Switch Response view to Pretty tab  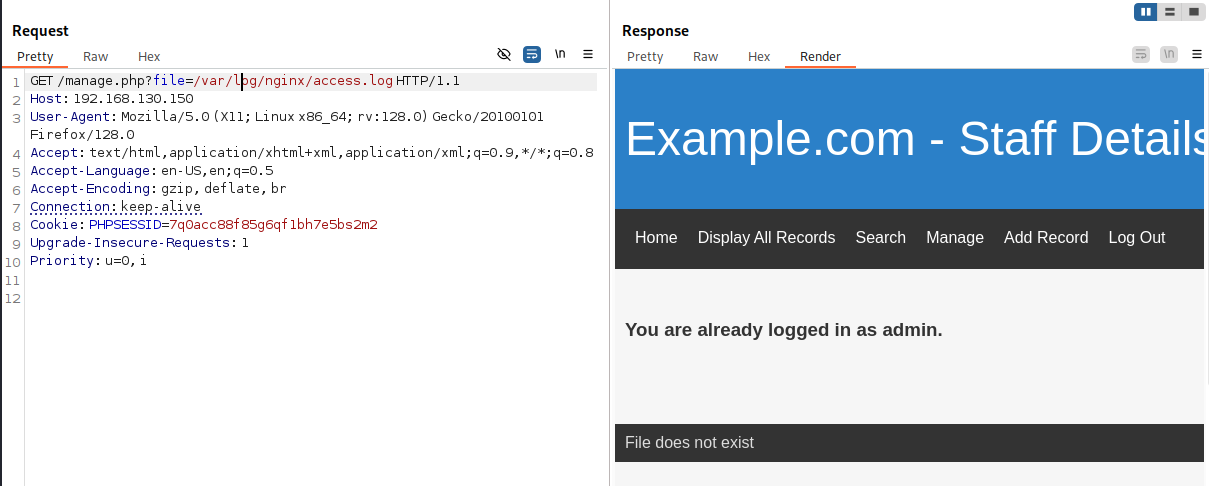[645, 57]
